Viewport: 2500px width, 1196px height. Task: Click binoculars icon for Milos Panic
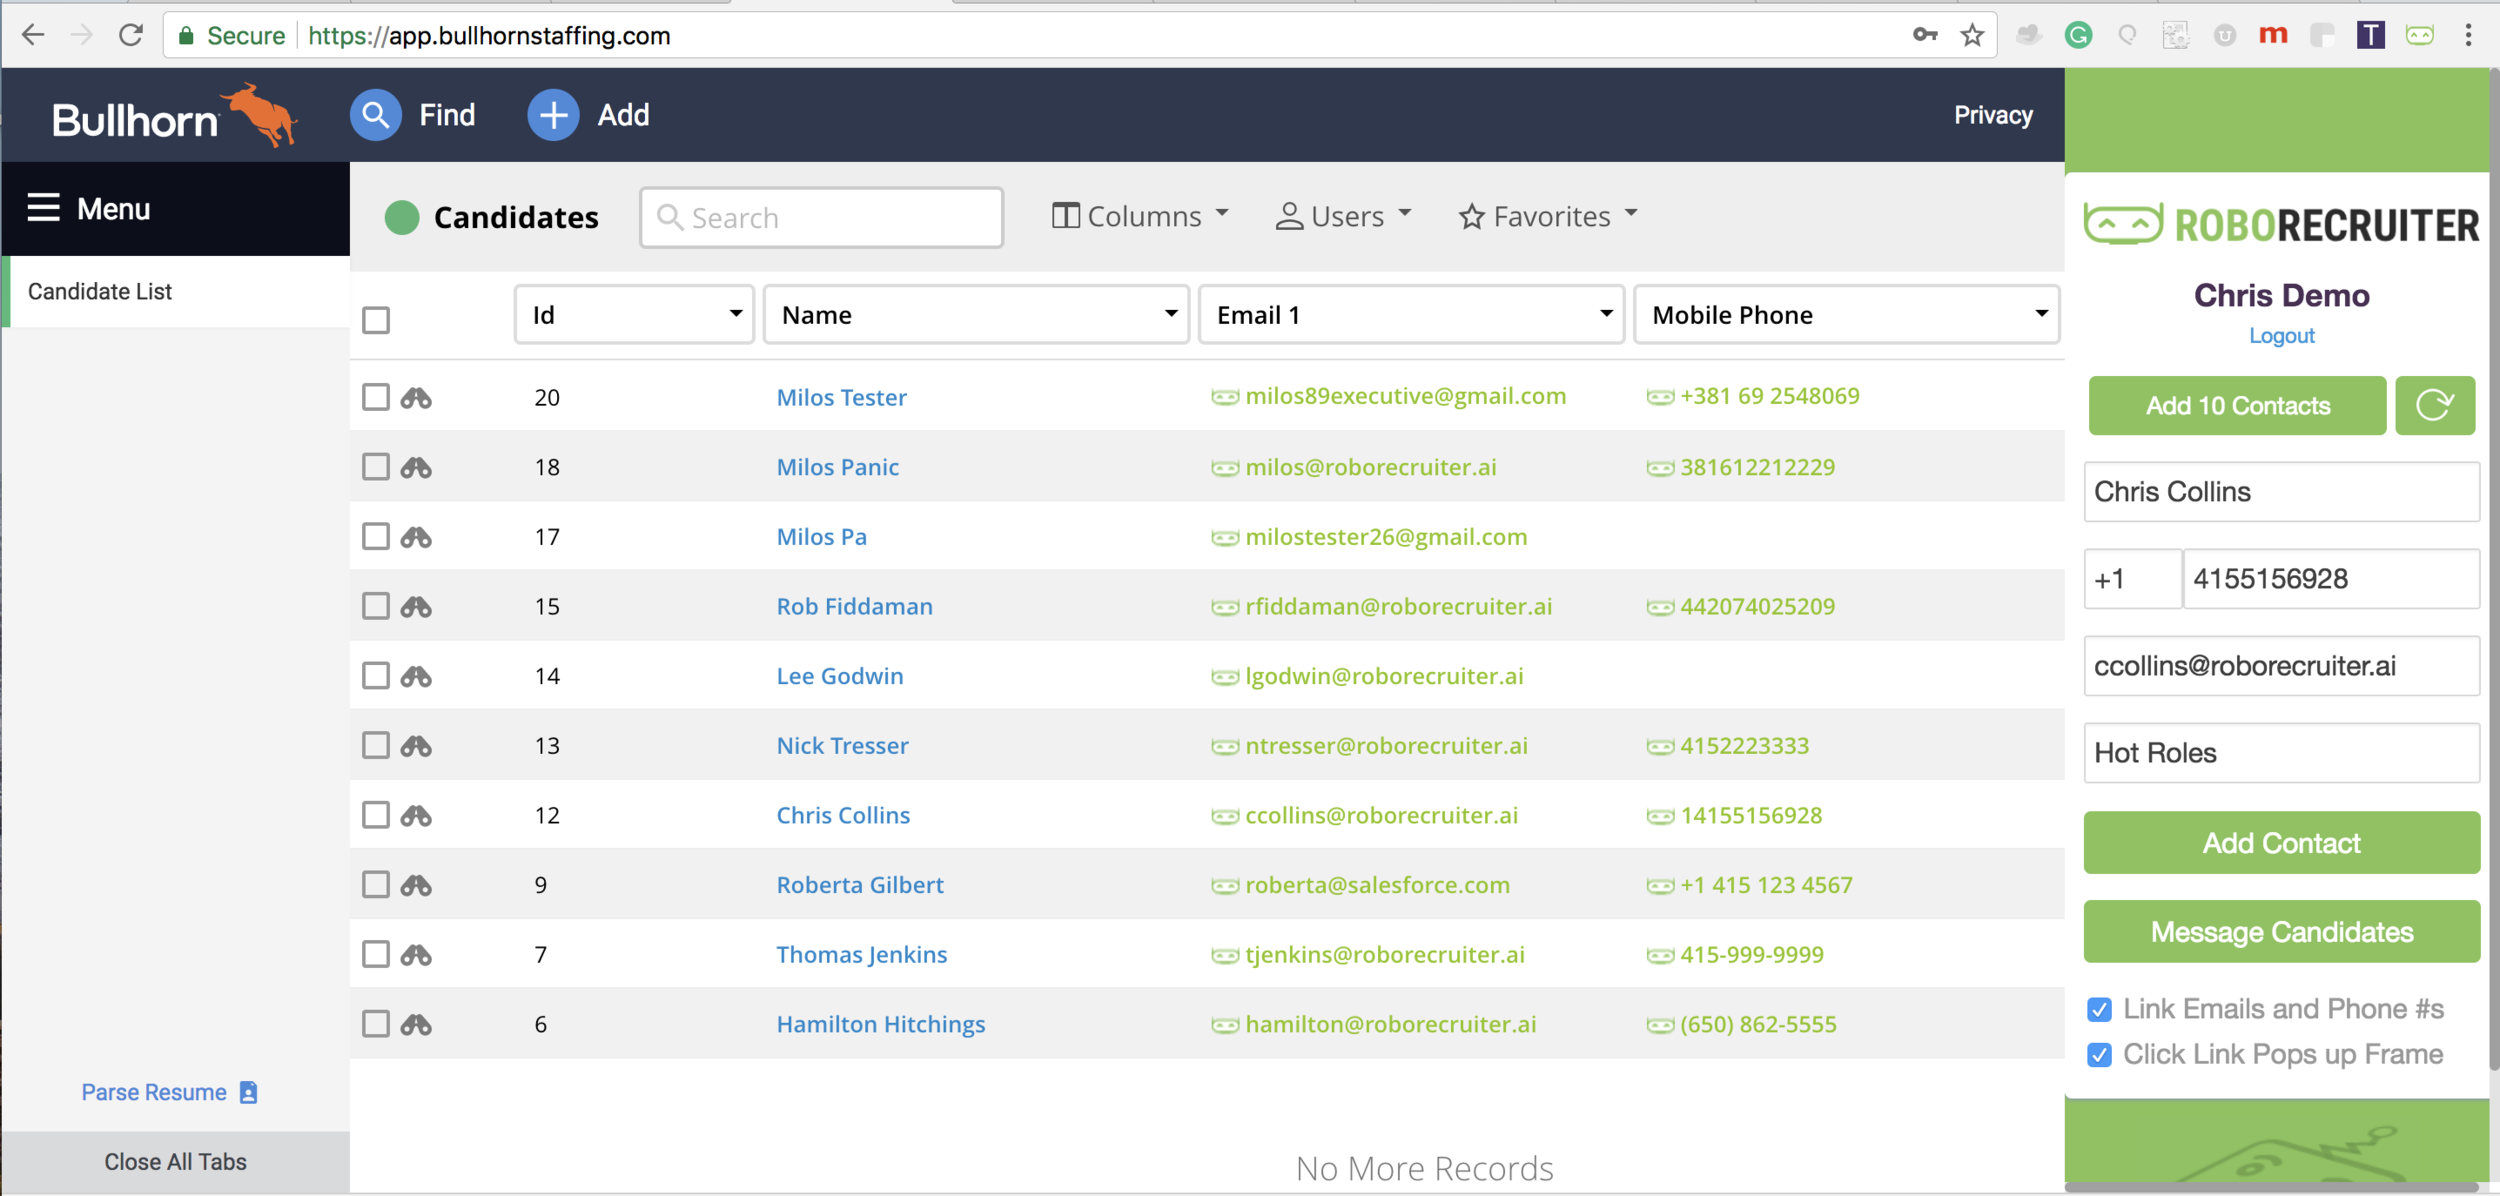[x=416, y=467]
